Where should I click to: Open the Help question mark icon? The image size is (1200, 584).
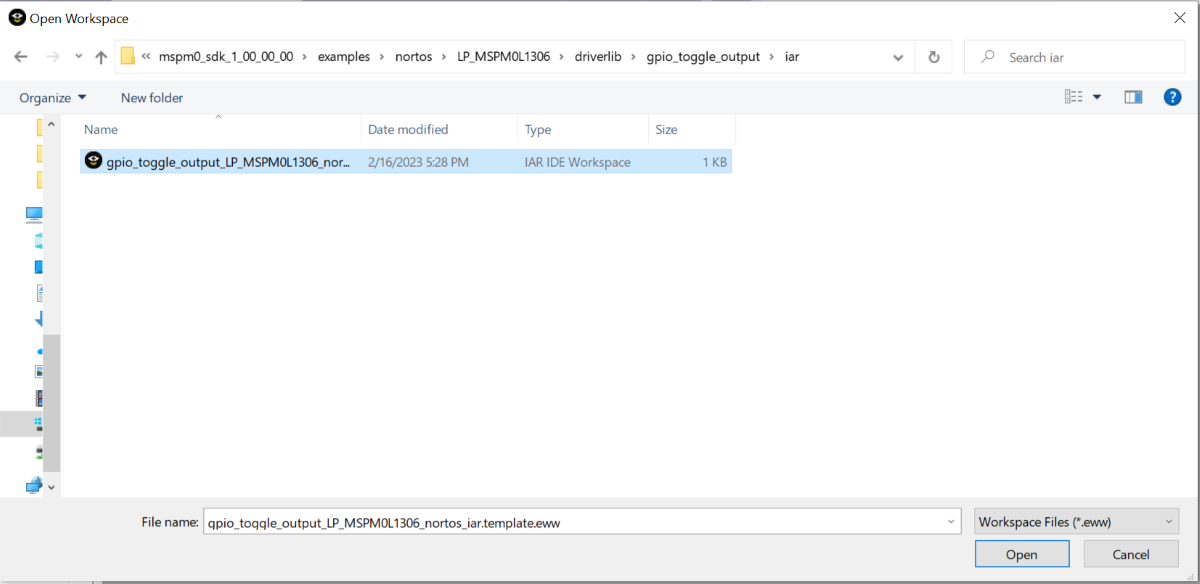tap(1173, 97)
